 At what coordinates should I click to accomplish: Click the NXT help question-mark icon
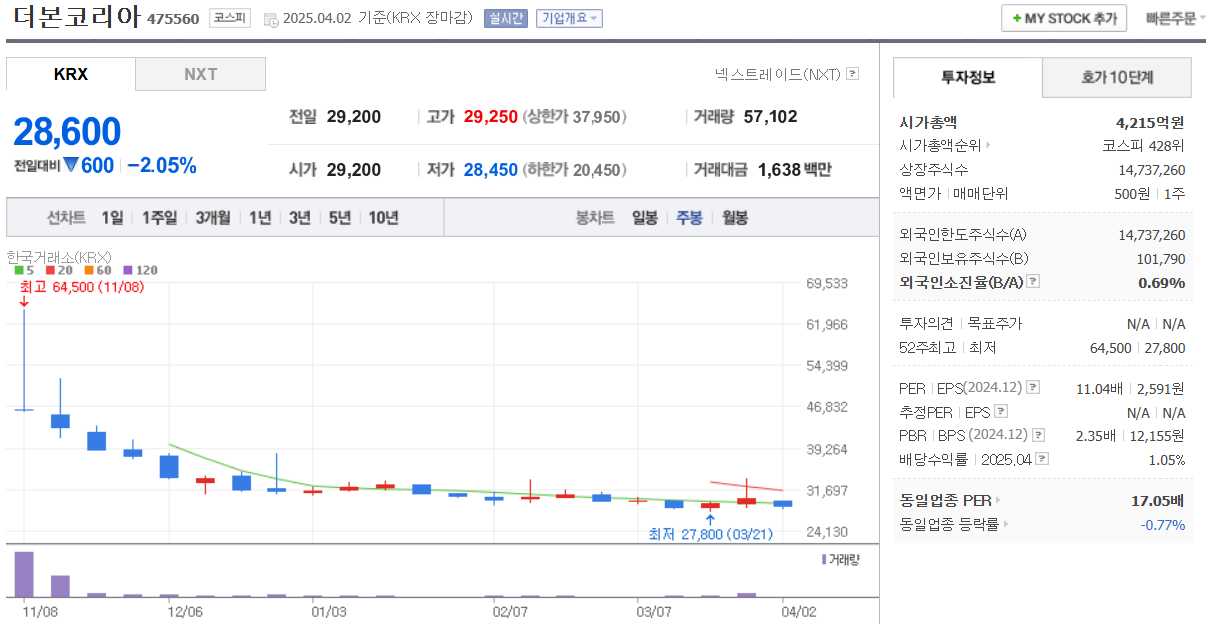pyautogui.click(x=852, y=73)
